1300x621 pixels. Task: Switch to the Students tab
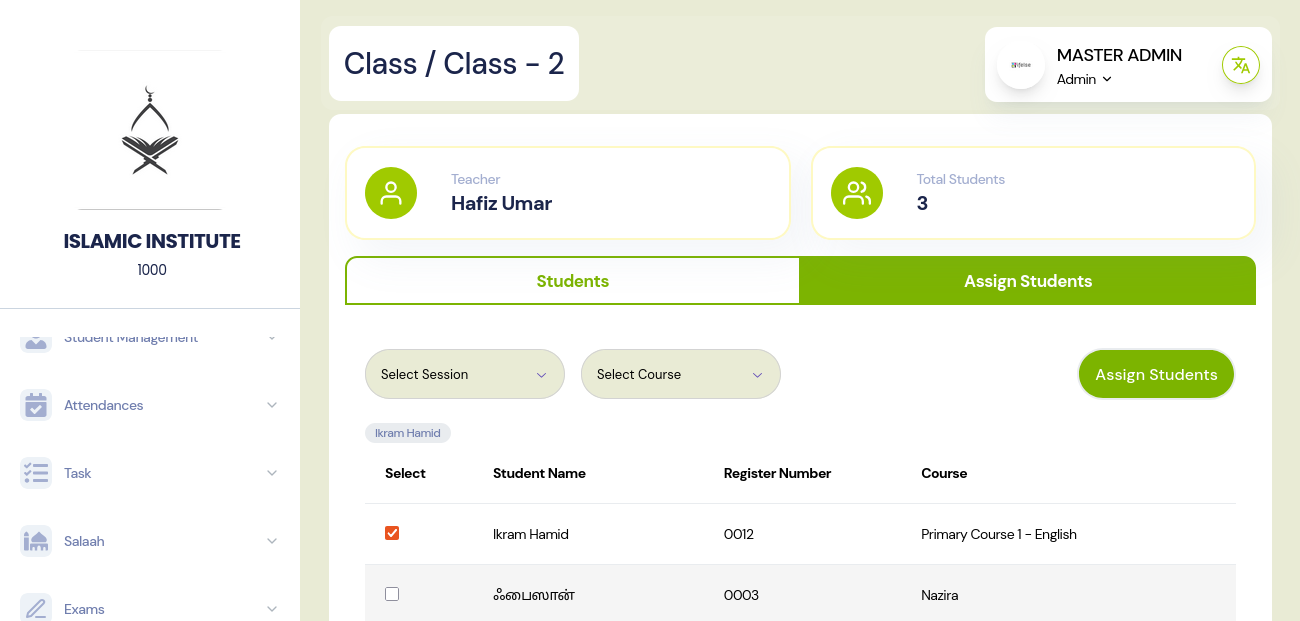pos(572,281)
